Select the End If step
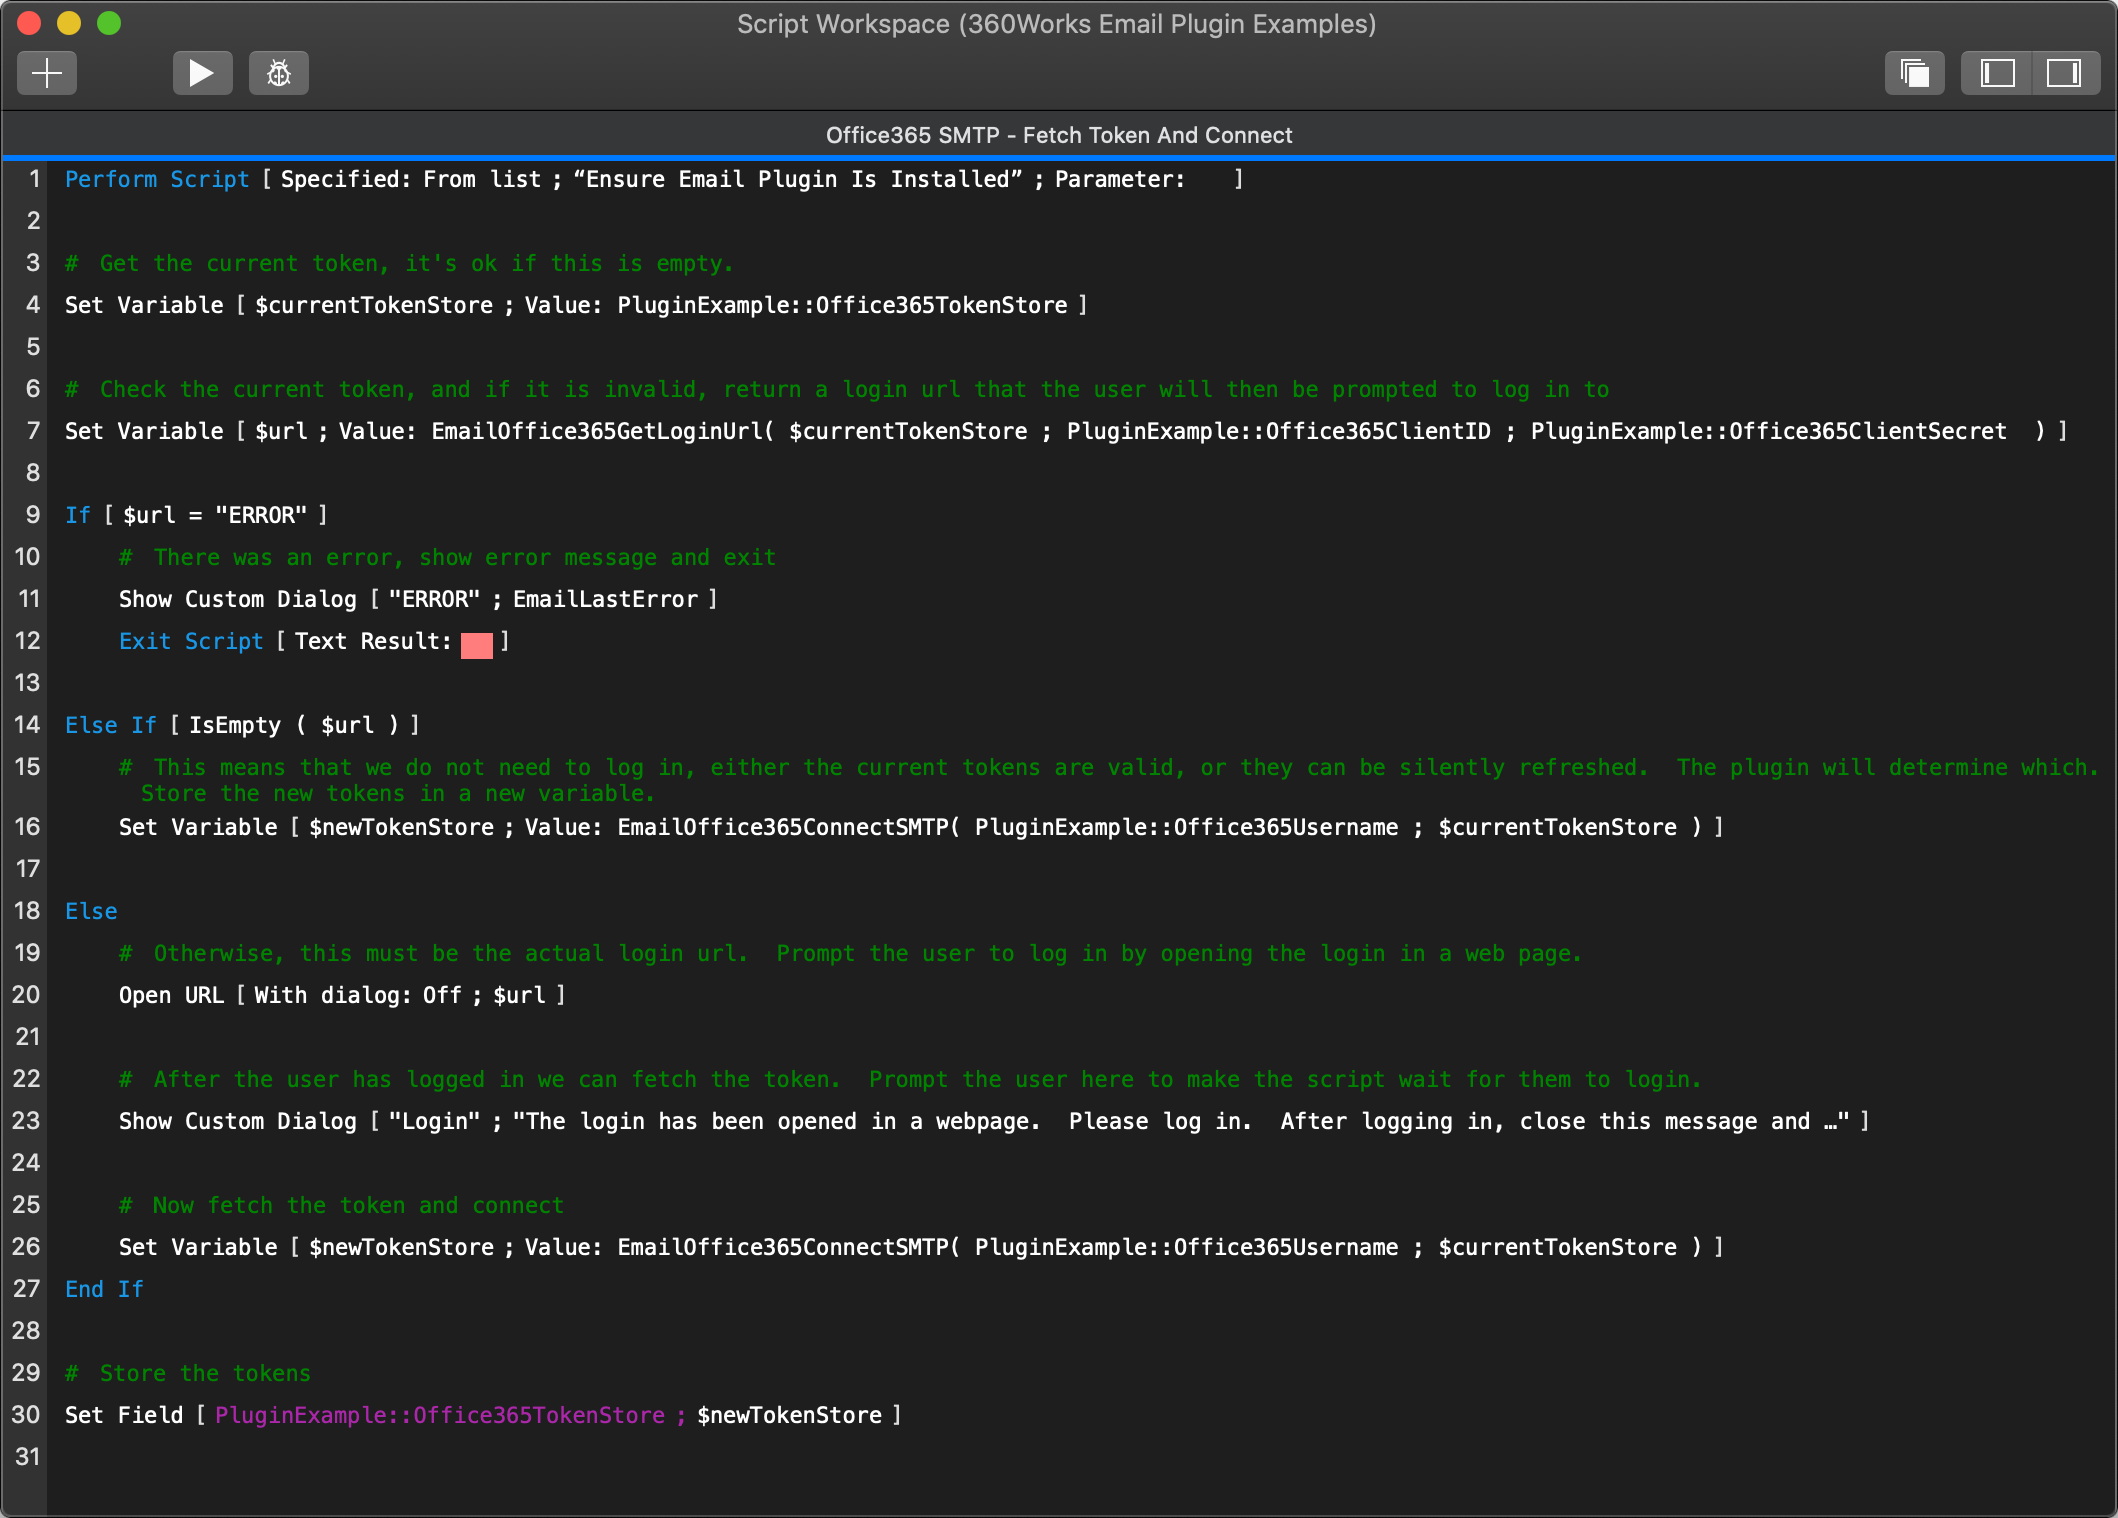 (104, 1289)
